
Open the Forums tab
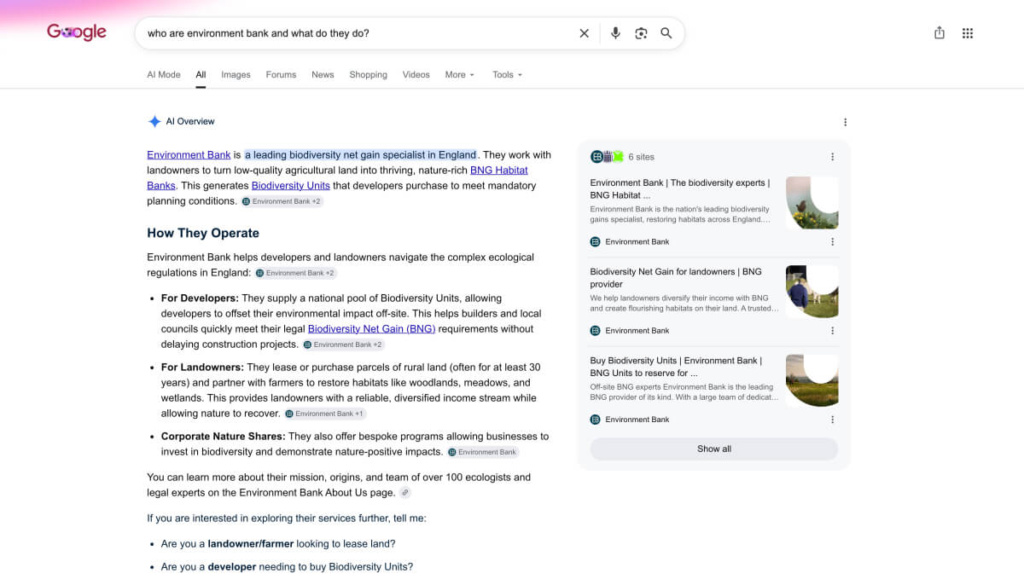coord(281,74)
